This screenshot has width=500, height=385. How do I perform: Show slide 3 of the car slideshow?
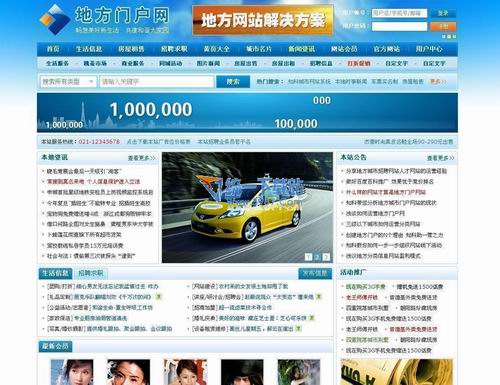pos(326,257)
